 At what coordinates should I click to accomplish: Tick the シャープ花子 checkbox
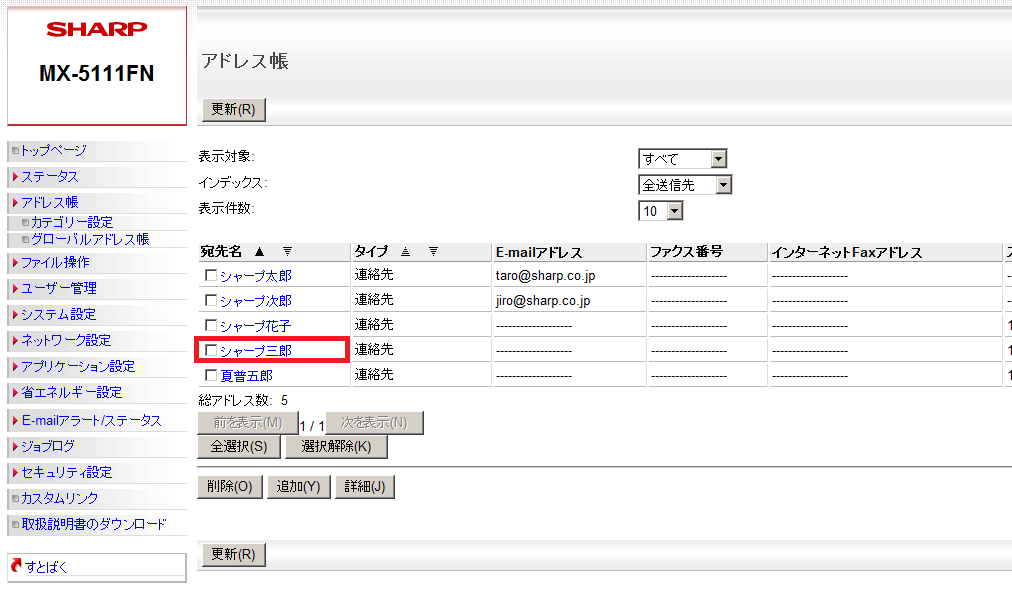click(x=211, y=325)
